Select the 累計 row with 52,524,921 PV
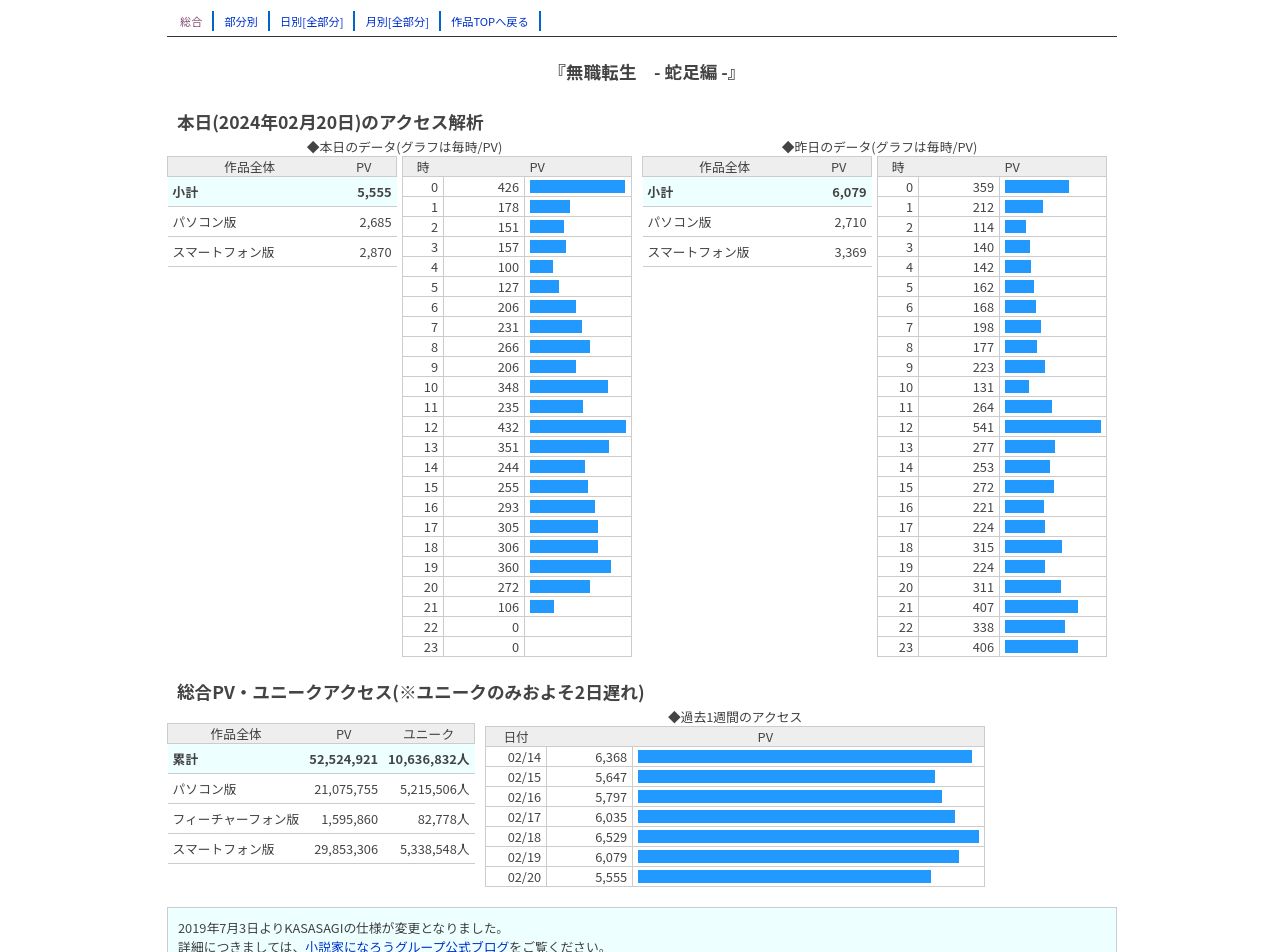Image resolution: width=1284 pixels, height=952 pixels. pos(321,759)
